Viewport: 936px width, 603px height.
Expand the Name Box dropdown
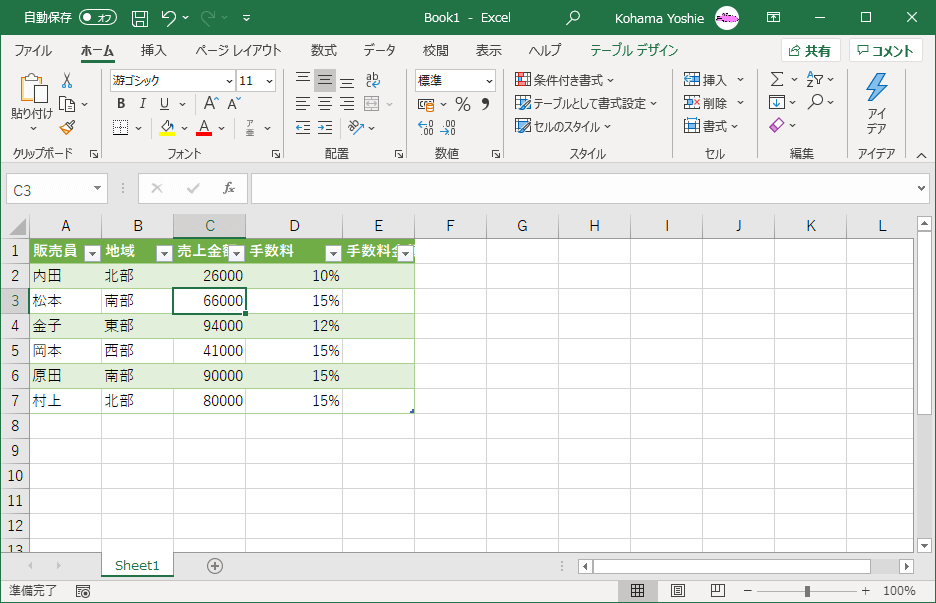97,189
